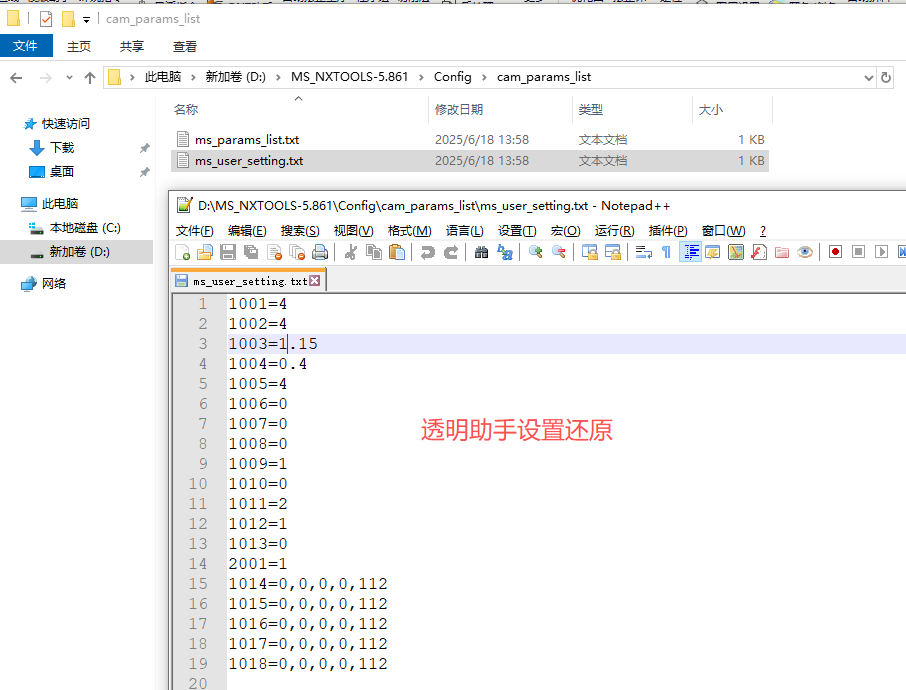
Task: Open Find with the binoculars icon
Action: coord(481,252)
